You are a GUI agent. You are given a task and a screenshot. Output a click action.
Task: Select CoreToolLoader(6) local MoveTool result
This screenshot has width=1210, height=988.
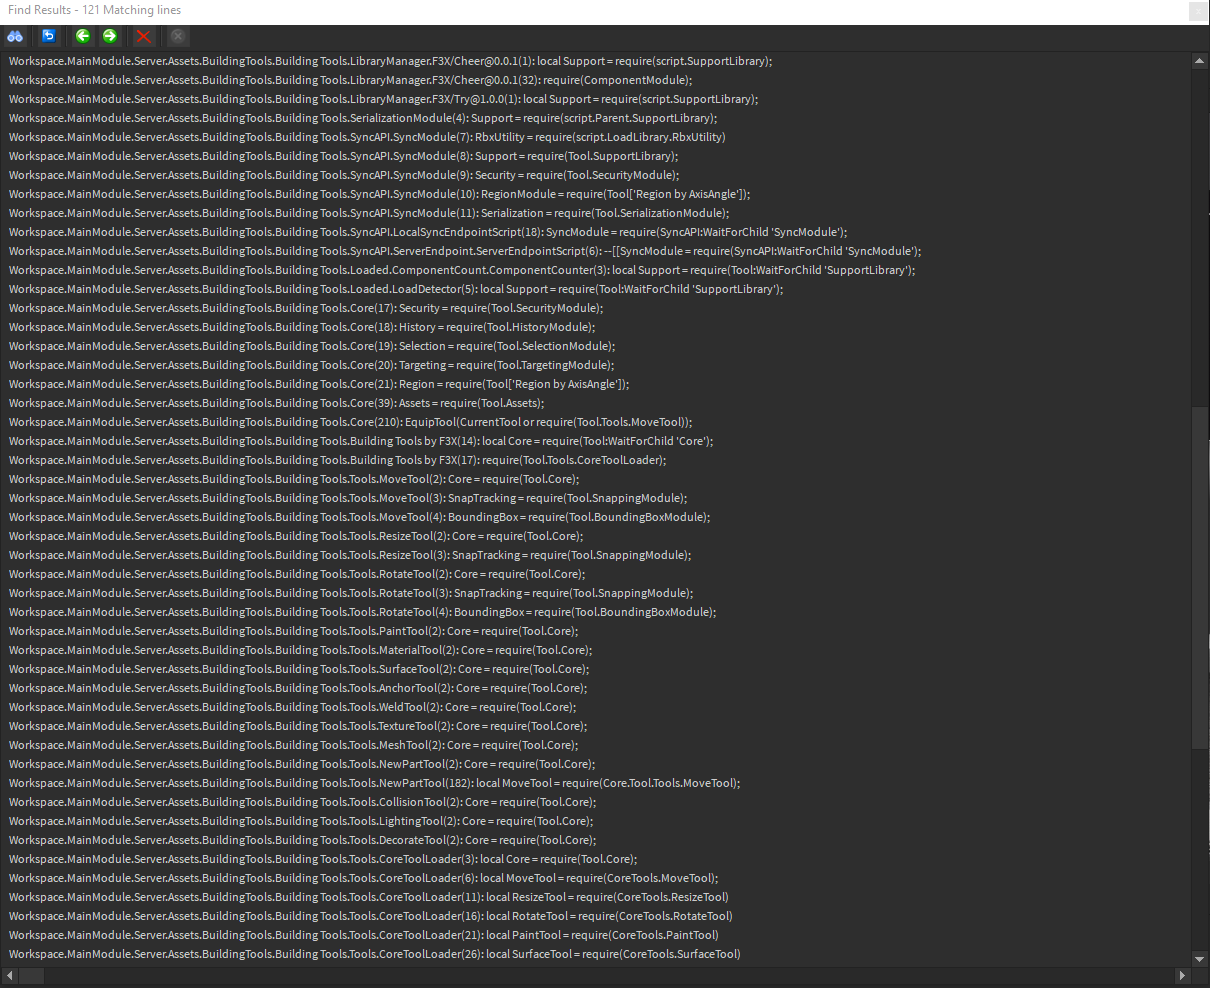coord(364,878)
